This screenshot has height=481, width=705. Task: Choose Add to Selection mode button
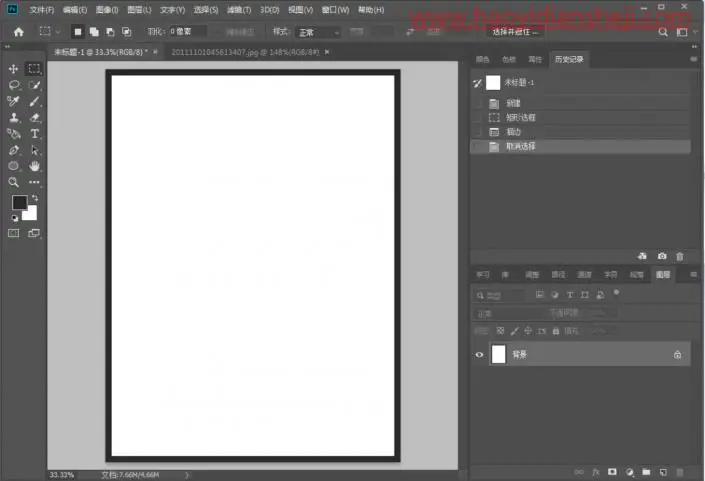coord(94,31)
